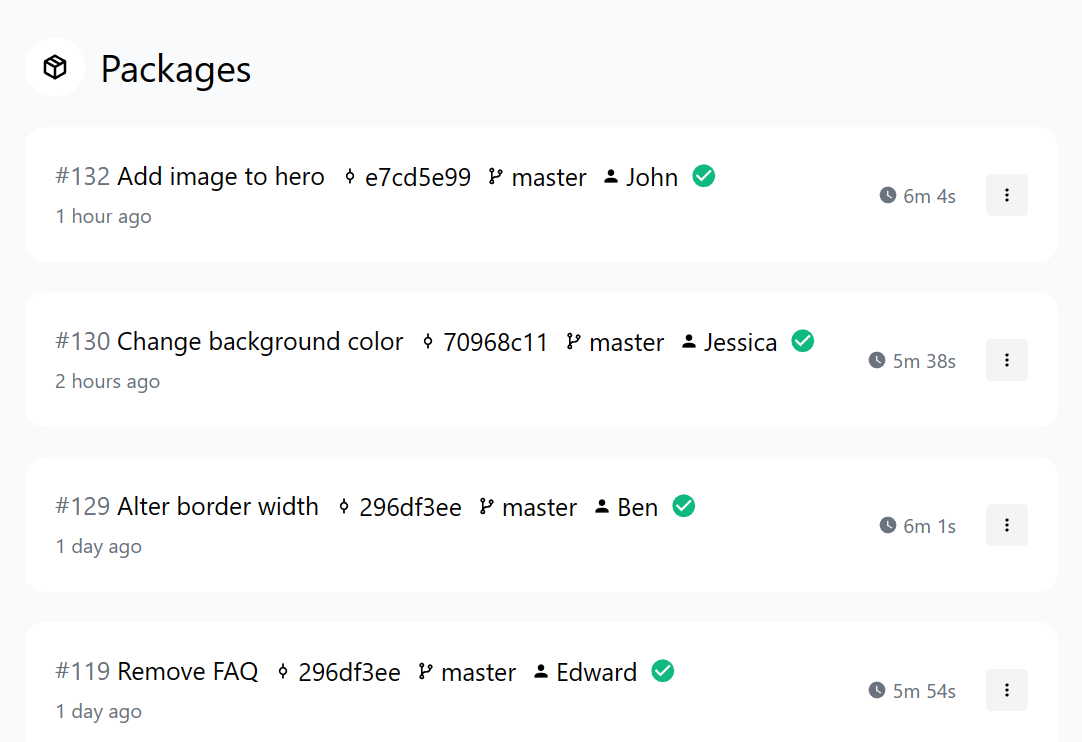
Task: Click commit icon beside e7cd5e99
Action: (350, 177)
